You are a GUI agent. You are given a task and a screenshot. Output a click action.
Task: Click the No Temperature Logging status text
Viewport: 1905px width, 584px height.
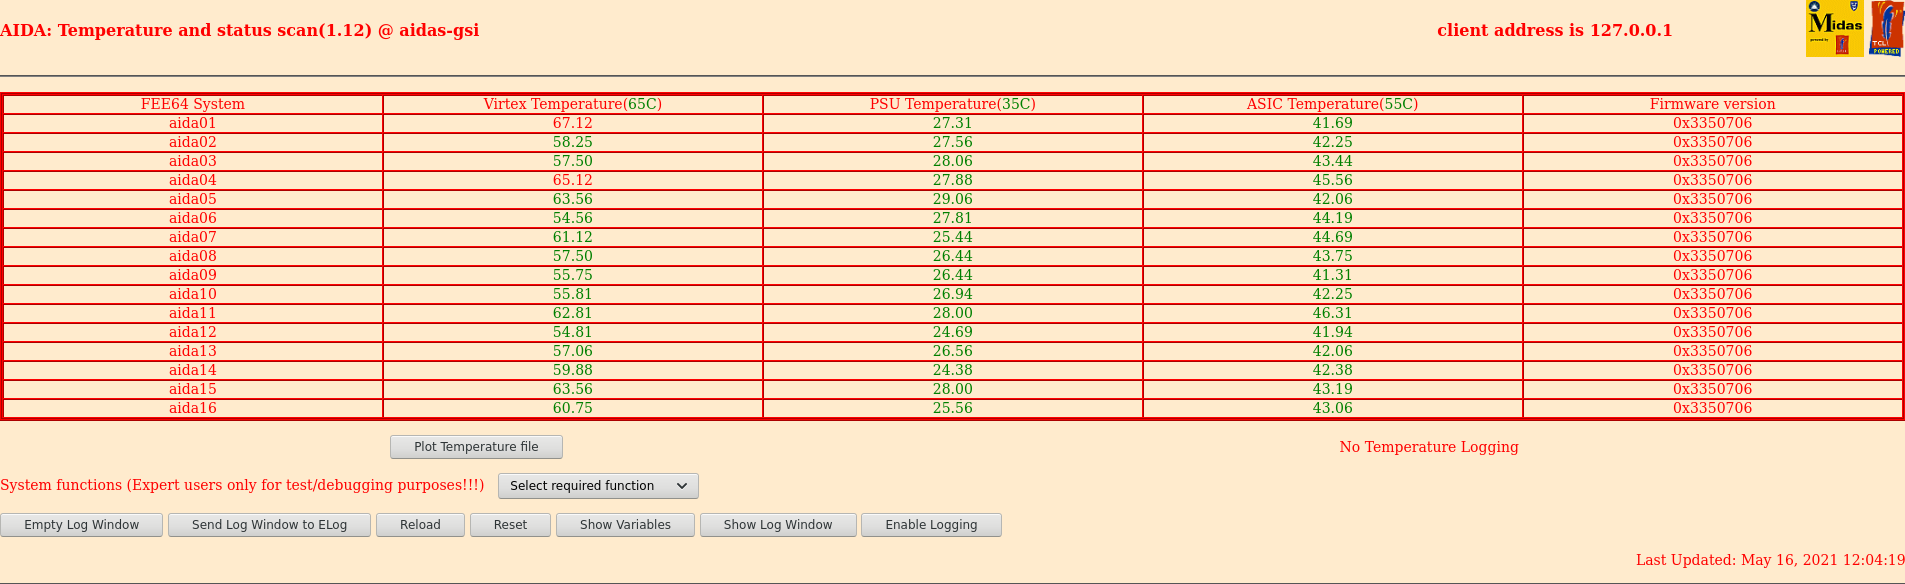(x=1429, y=447)
